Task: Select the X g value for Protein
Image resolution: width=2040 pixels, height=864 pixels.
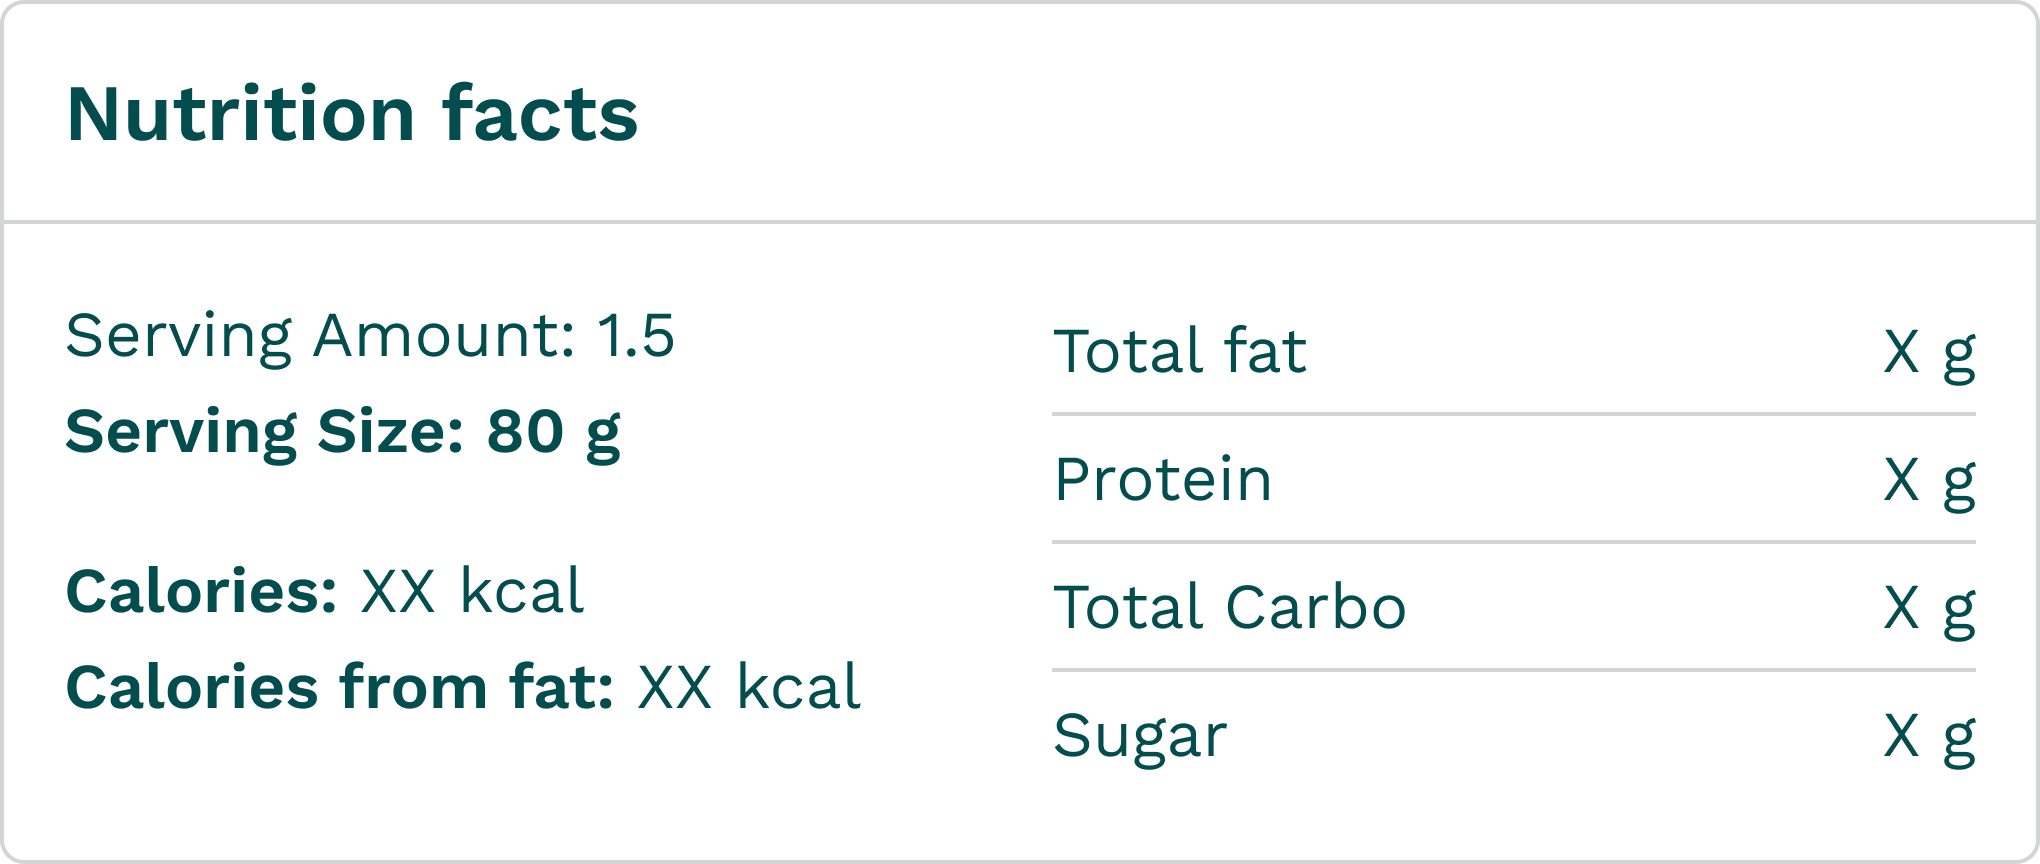Action: 1929,480
